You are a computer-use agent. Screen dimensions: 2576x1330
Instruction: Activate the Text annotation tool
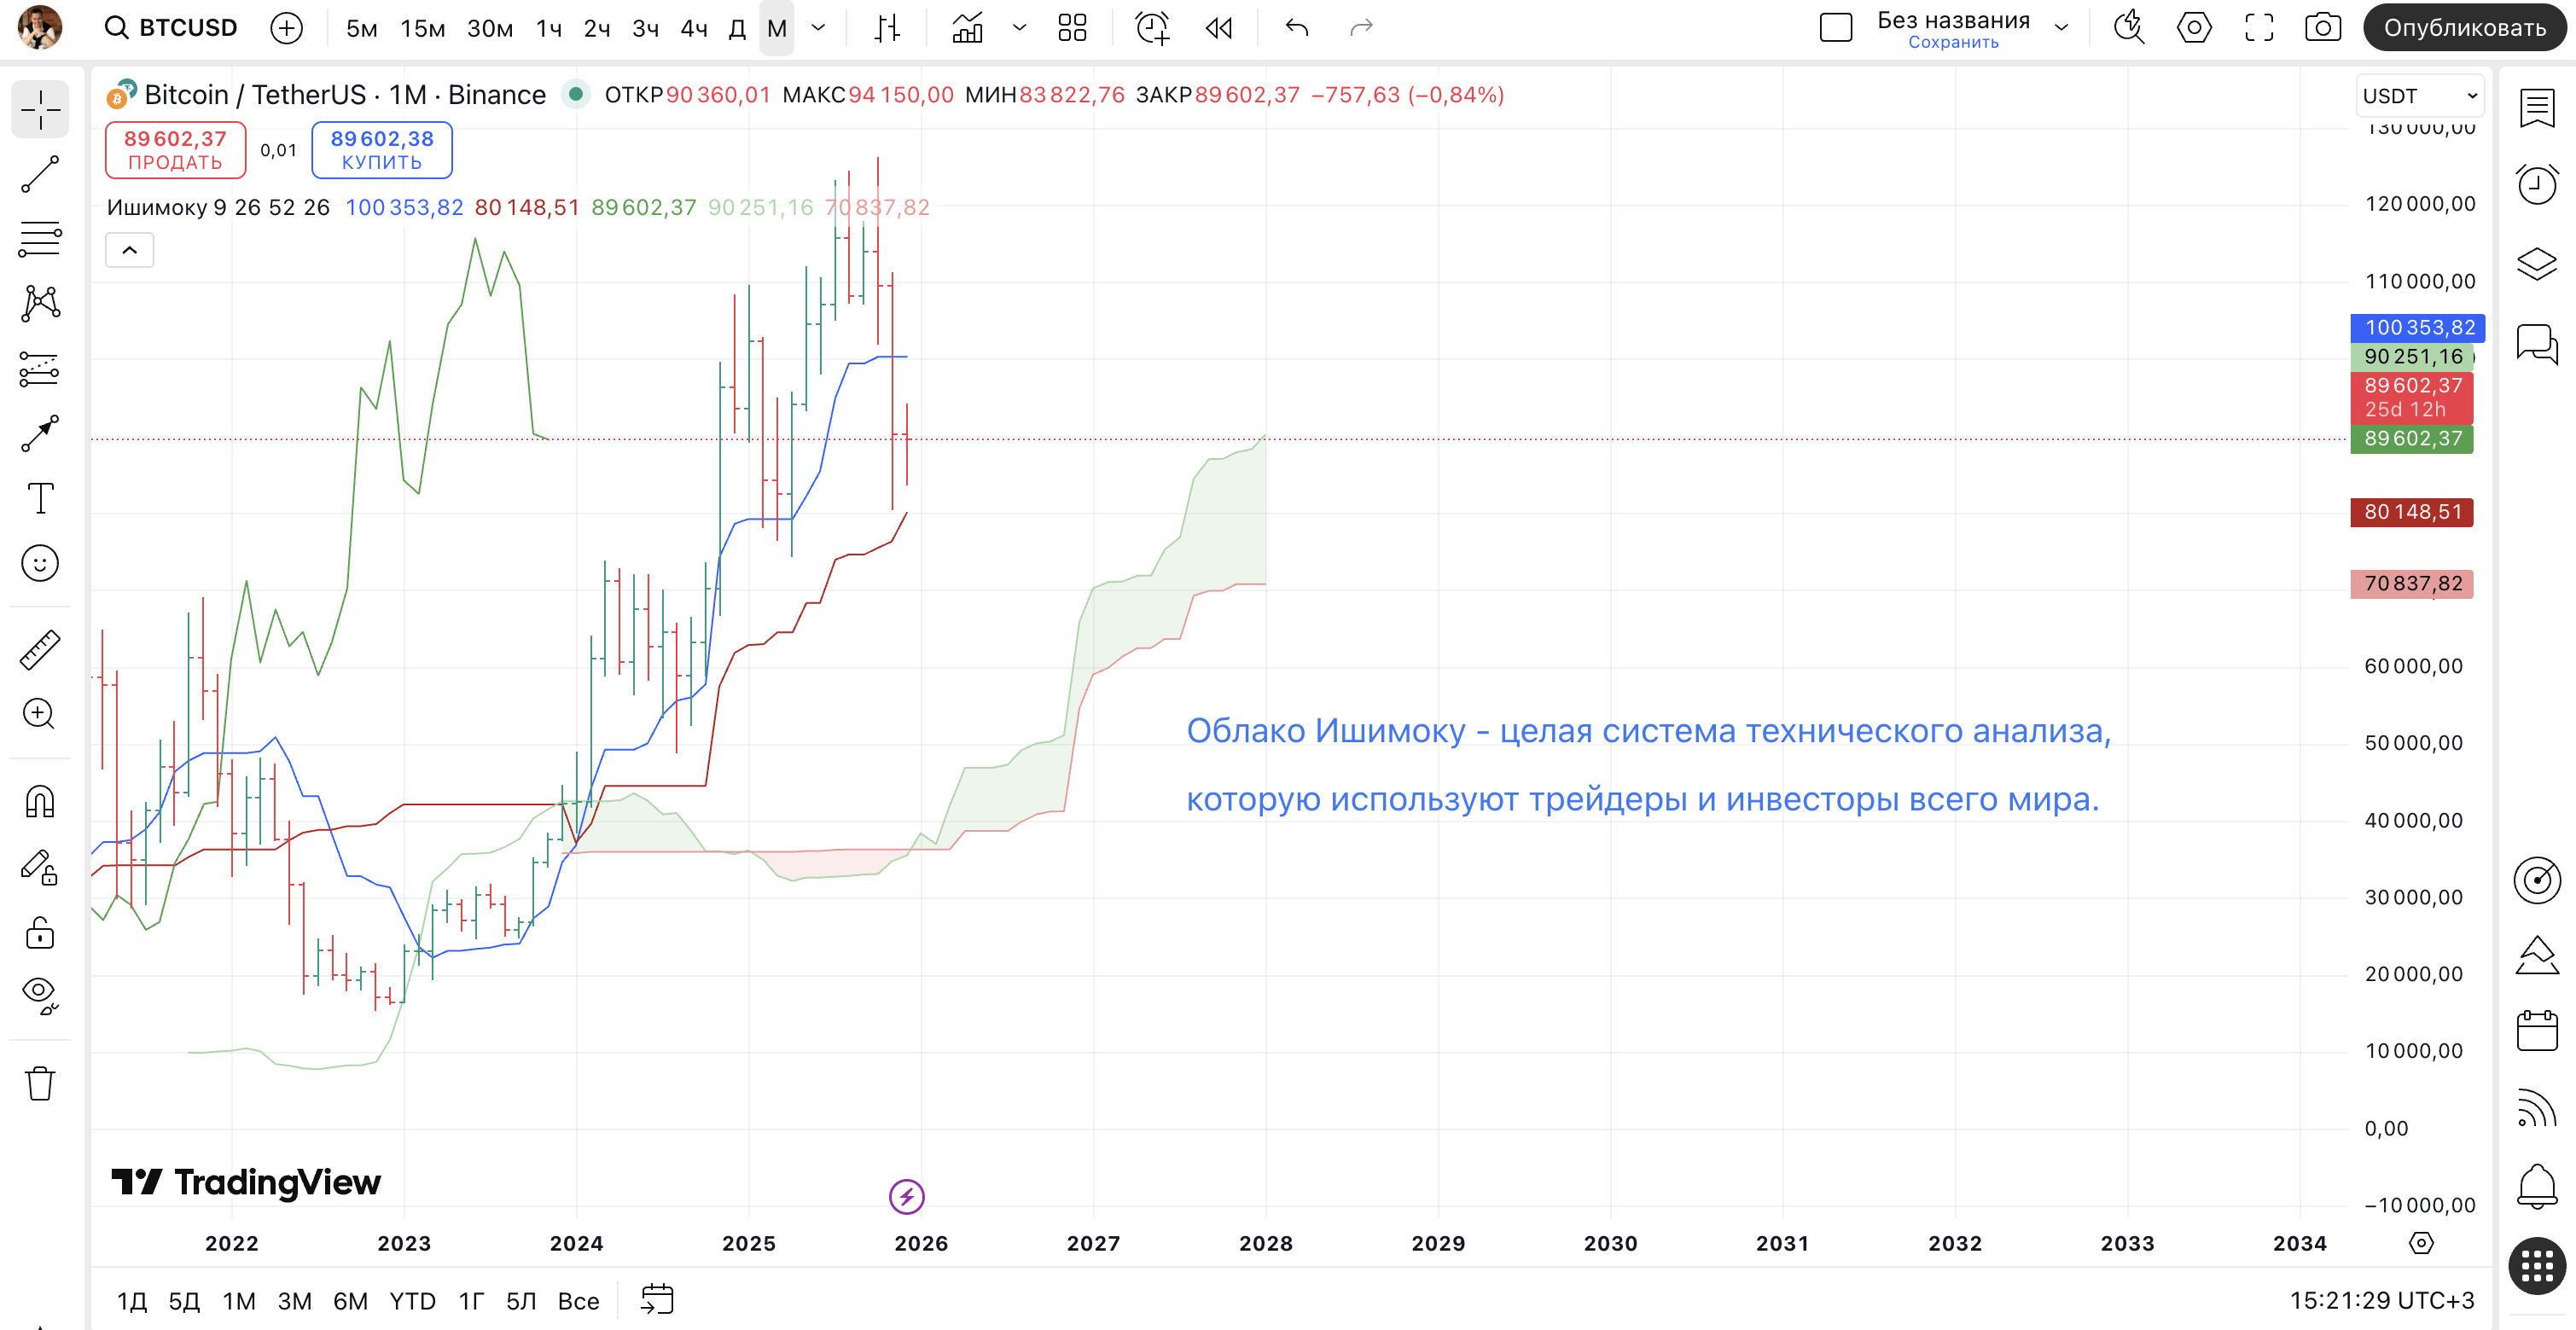pyautogui.click(x=40, y=497)
